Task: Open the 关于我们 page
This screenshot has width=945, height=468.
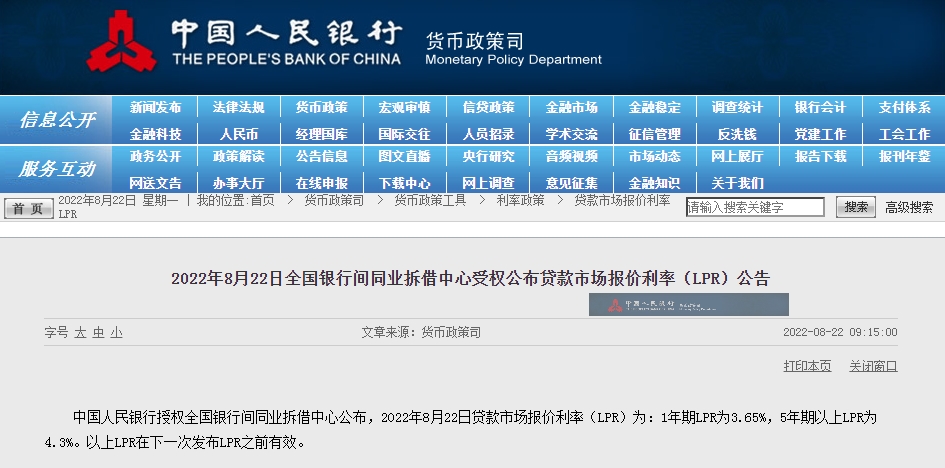Action: coord(737,182)
